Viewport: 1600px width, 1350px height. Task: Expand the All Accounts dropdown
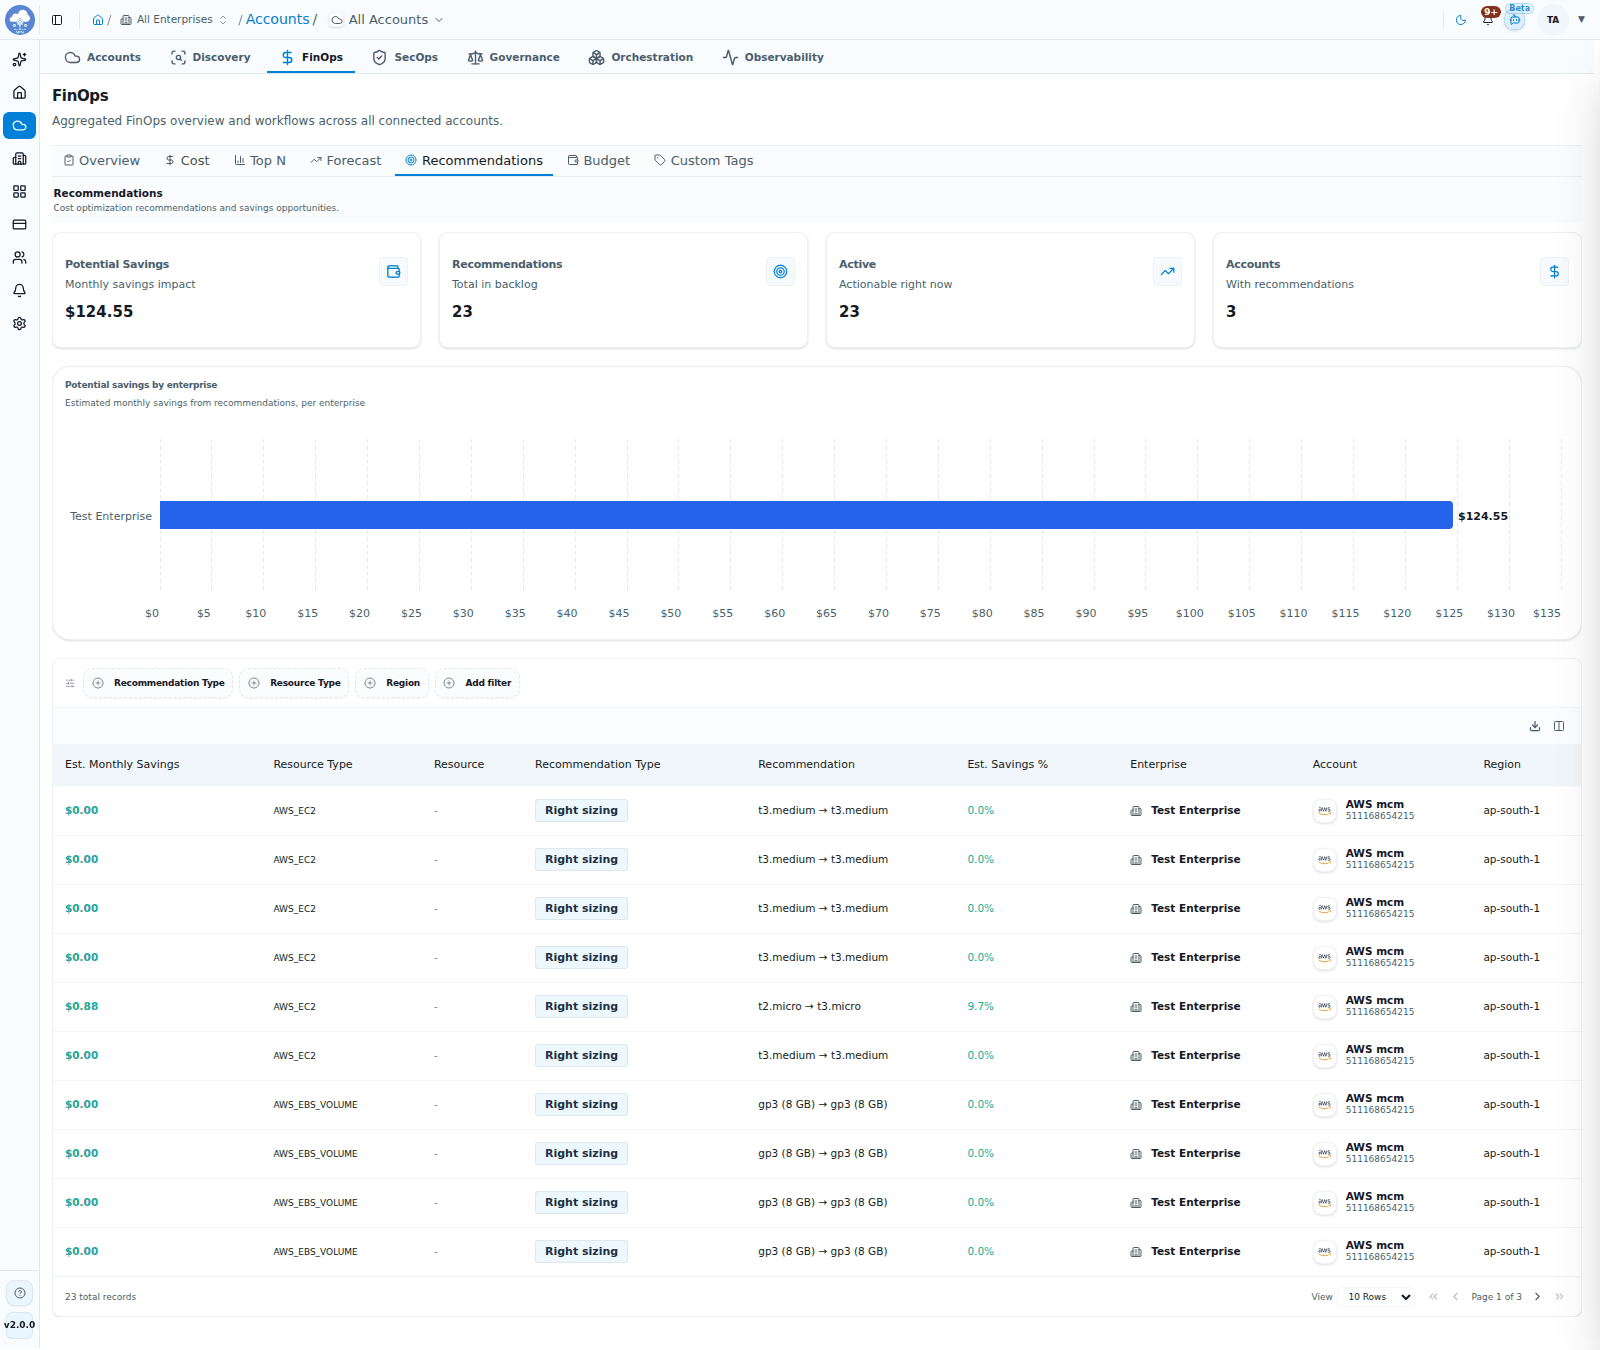pyautogui.click(x=387, y=20)
